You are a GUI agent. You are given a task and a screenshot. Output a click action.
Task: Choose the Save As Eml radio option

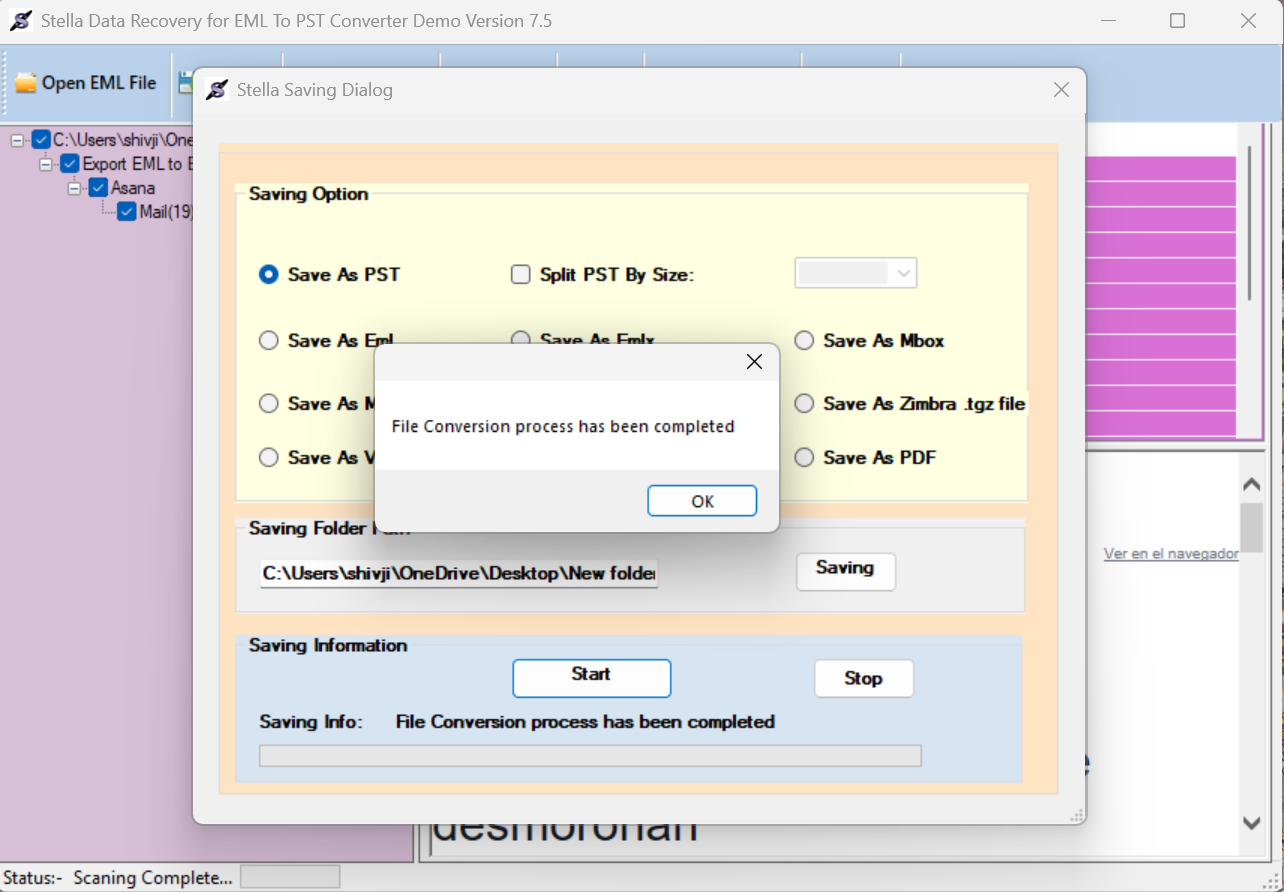[x=268, y=341]
